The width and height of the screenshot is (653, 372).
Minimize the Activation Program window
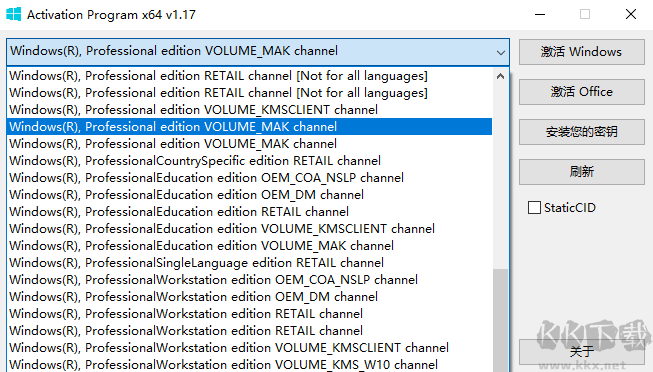click(540, 15)
